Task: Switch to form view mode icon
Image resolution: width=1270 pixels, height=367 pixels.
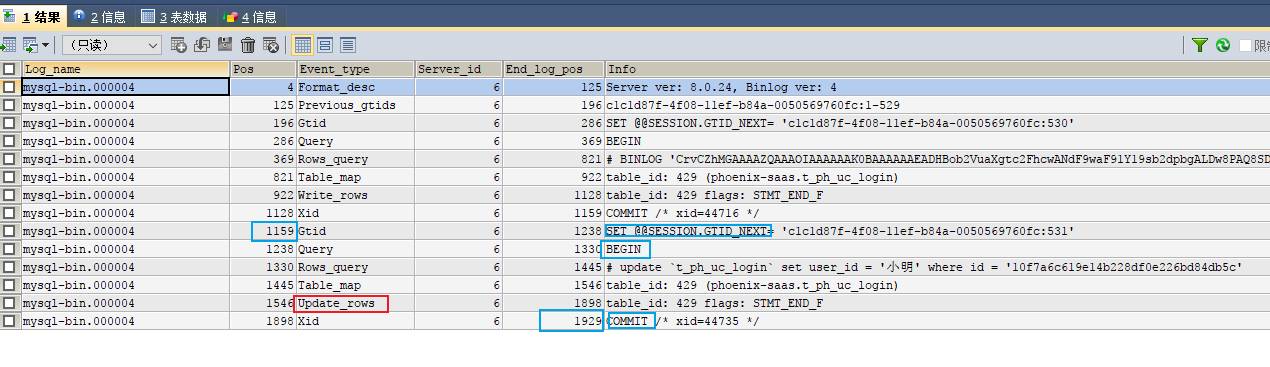Action: (x=325, y=45)
